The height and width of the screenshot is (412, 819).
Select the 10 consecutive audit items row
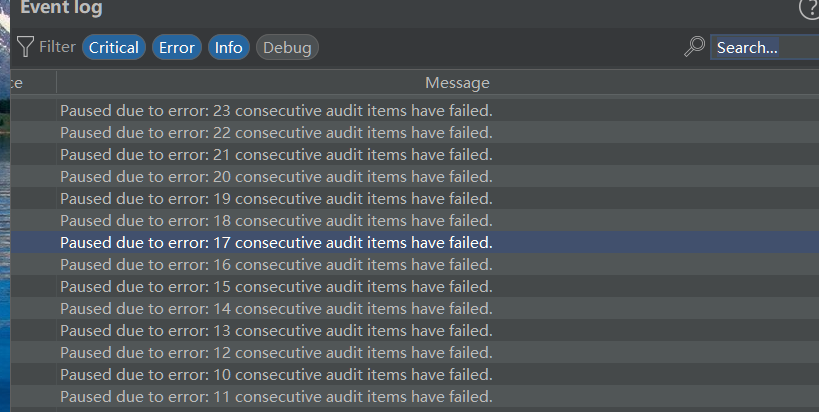(276, 374)
